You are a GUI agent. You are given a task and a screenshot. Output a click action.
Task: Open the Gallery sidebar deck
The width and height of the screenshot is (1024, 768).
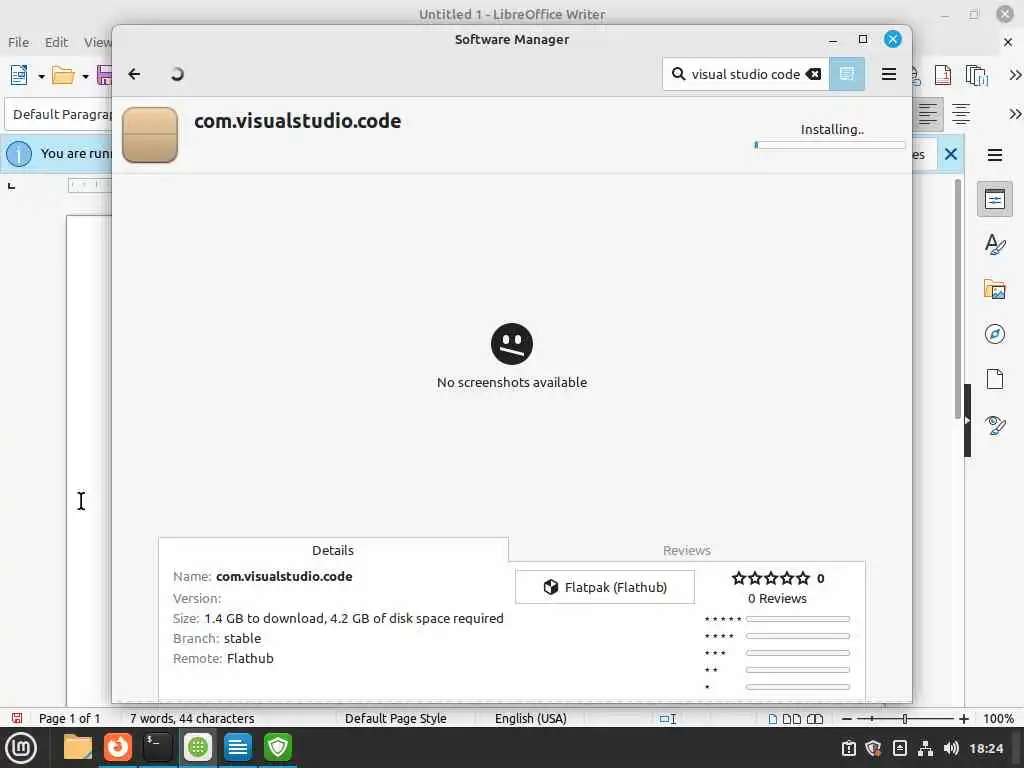(995, 289)
